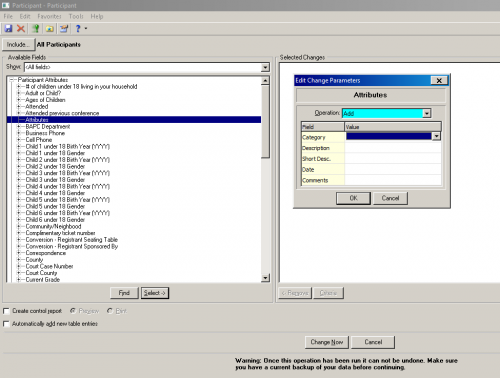Click the Field column header
The width and height of the screenshot is (500, 378).
tap(323, 127)
